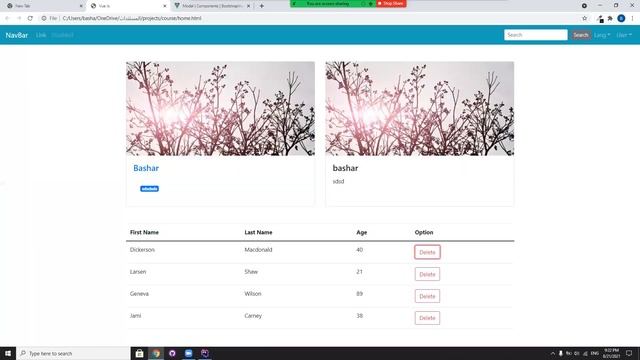Select the Larsen first name cell
The width and height of the screenshot is (640, 360).
(x=138, y=272)
